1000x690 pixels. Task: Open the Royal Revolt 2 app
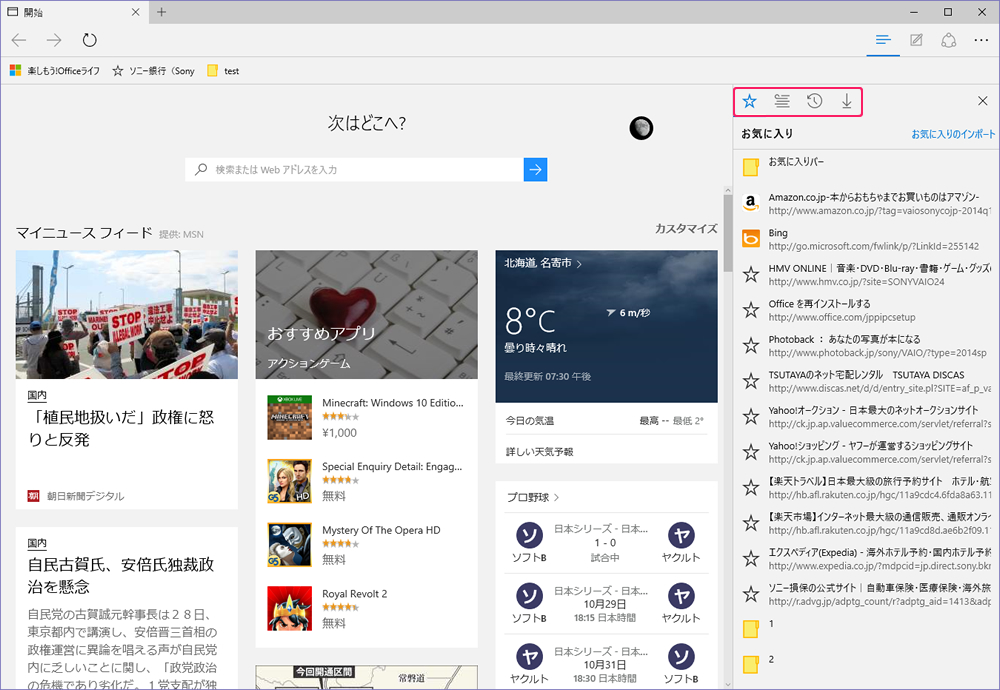(x=367, y=608)
